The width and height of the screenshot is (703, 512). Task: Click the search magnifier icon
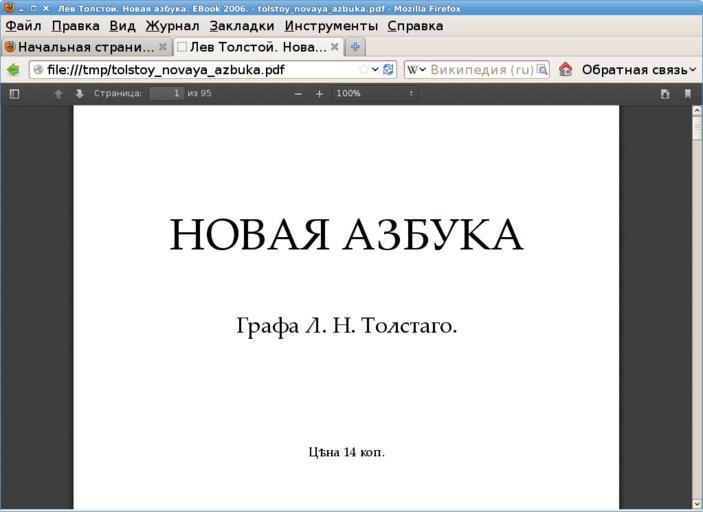(x=542, y=70)
